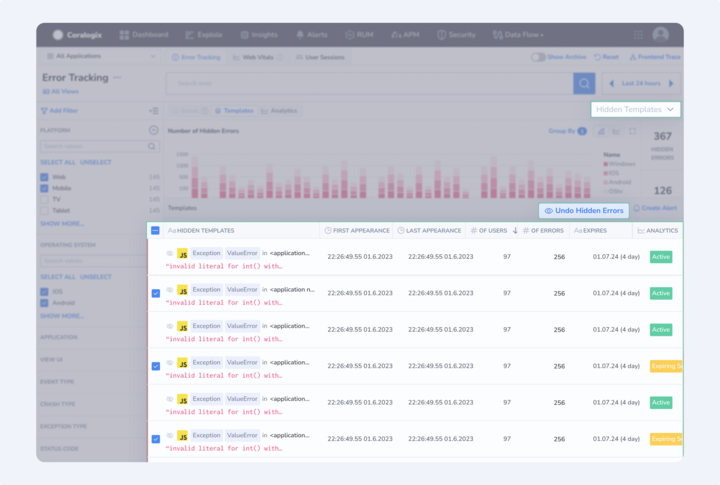Uncheck the iOS operating system filter
Image resolution: width=720 pixels, height=485 pixels.
[44, 292]
